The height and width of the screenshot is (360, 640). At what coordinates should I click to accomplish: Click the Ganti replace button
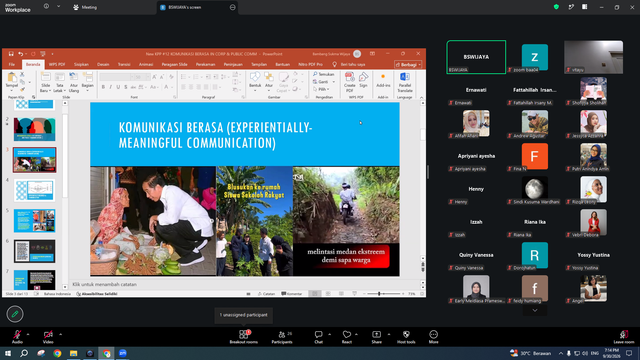pos(324,82)
